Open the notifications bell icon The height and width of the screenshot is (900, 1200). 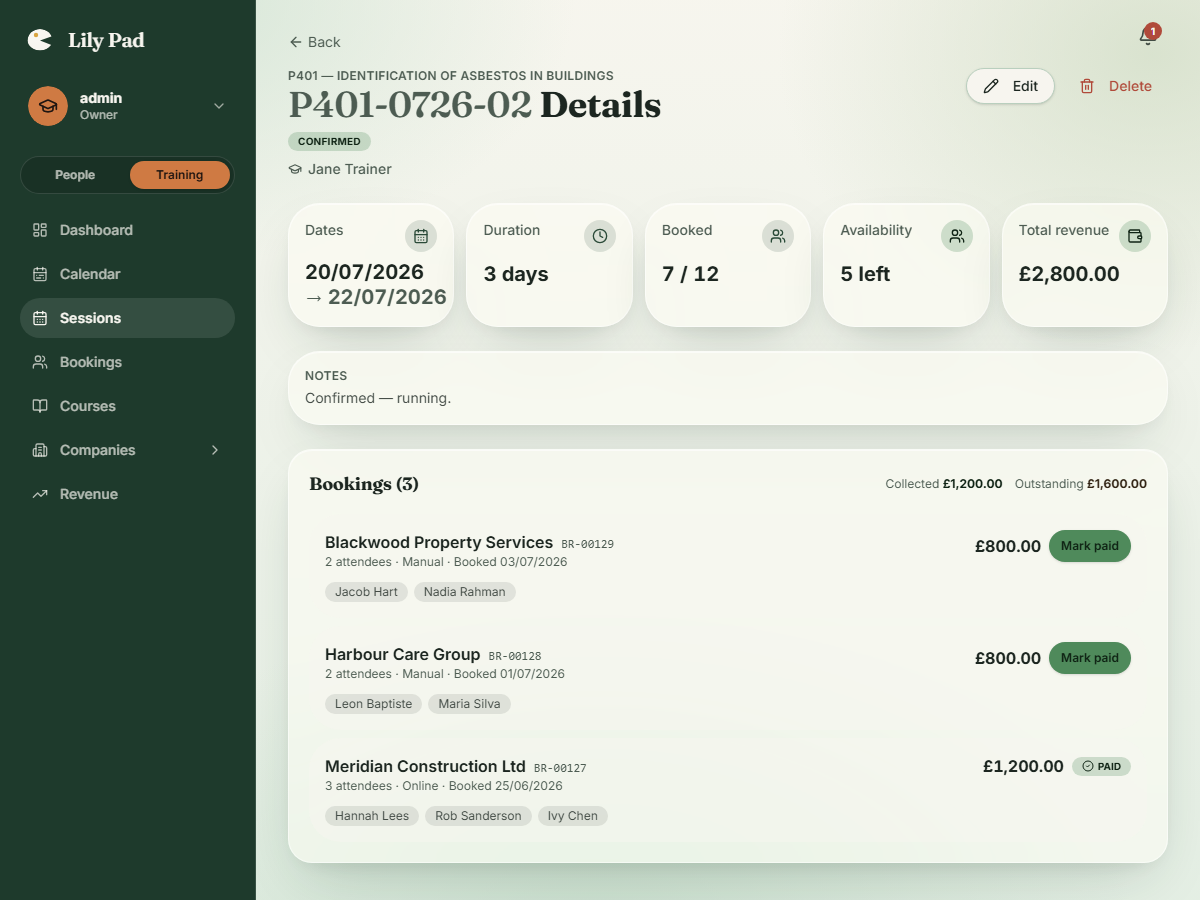[x=1147, y=37]
